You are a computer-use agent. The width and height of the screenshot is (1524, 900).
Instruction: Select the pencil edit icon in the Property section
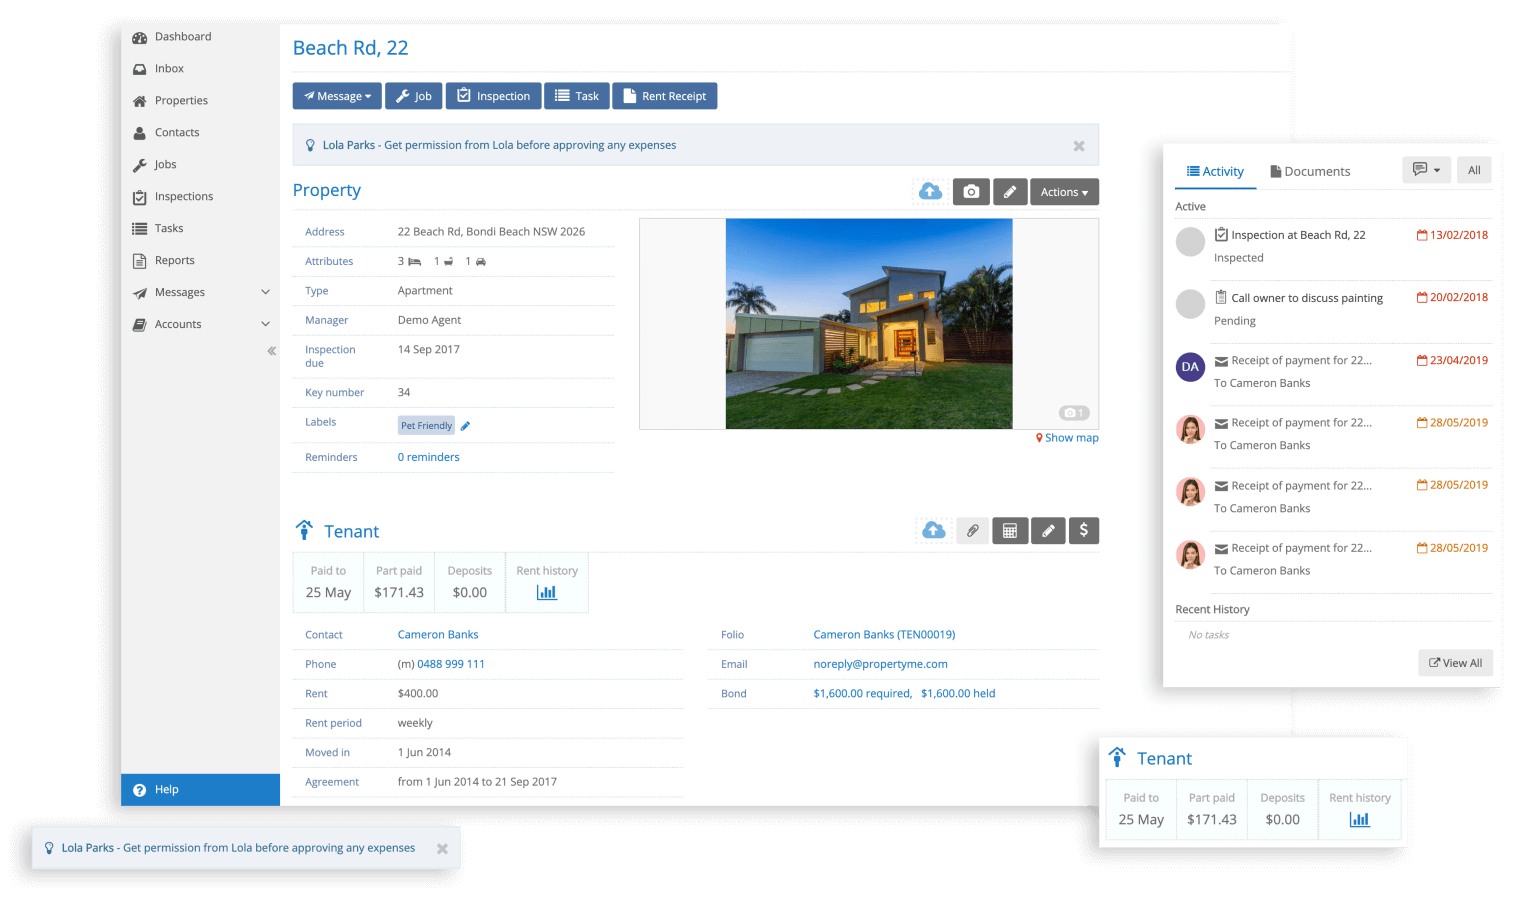pyautogui.click(x=1010, y=191)
